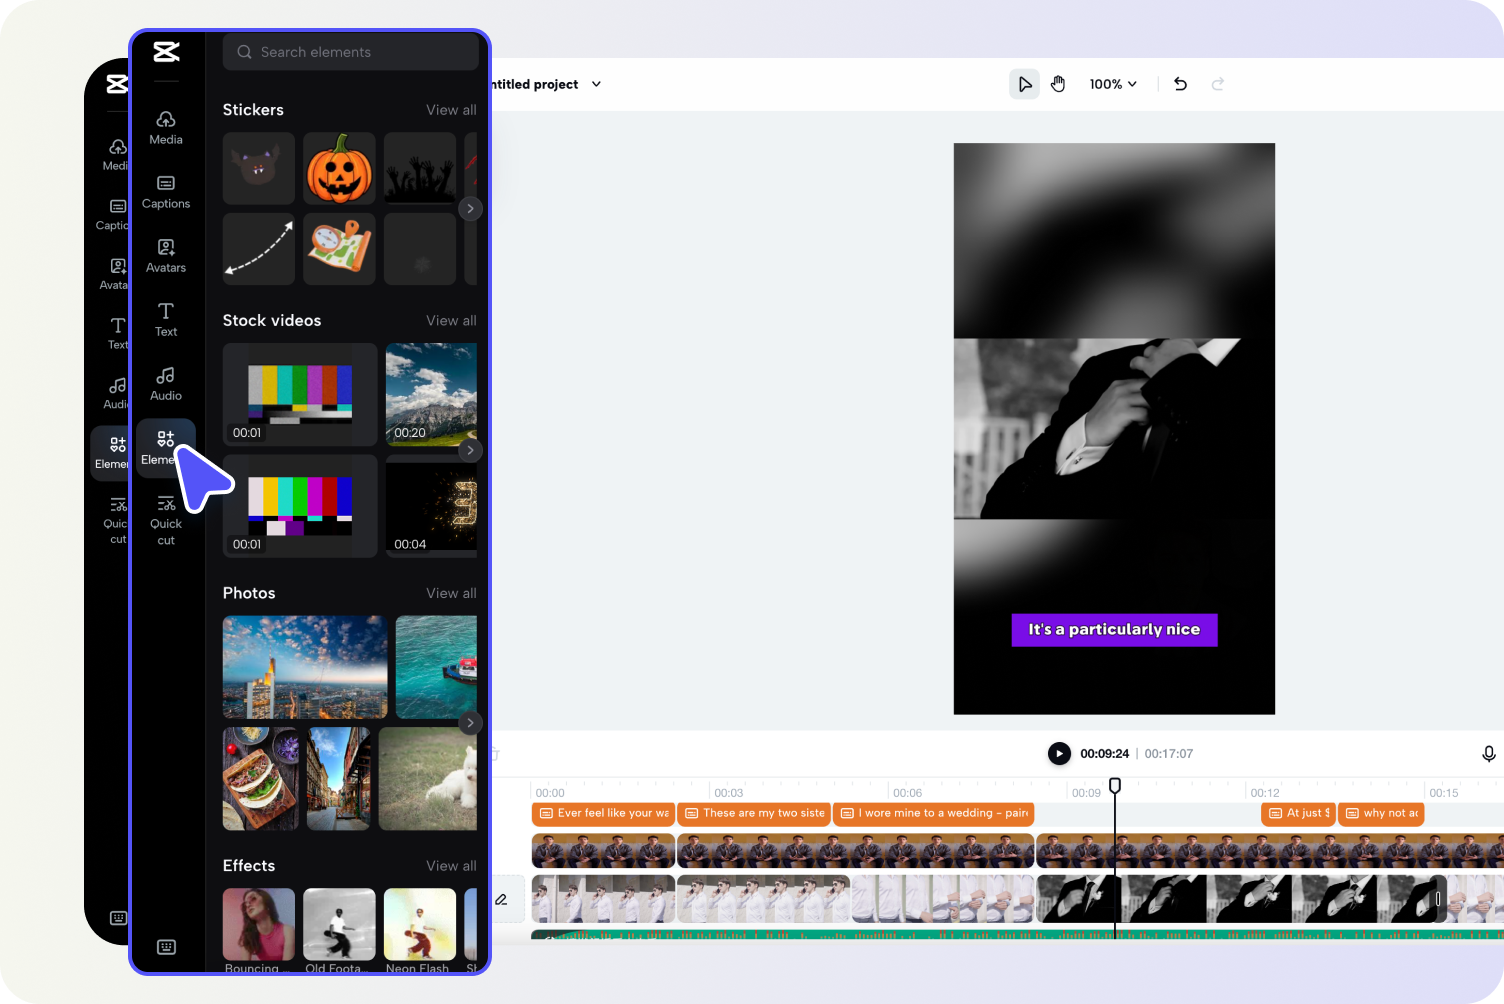This screenshot has width=1504, height=1004.
Task: Click the undo arrow
Action: pyautogui.click(x=1180, y=84)
